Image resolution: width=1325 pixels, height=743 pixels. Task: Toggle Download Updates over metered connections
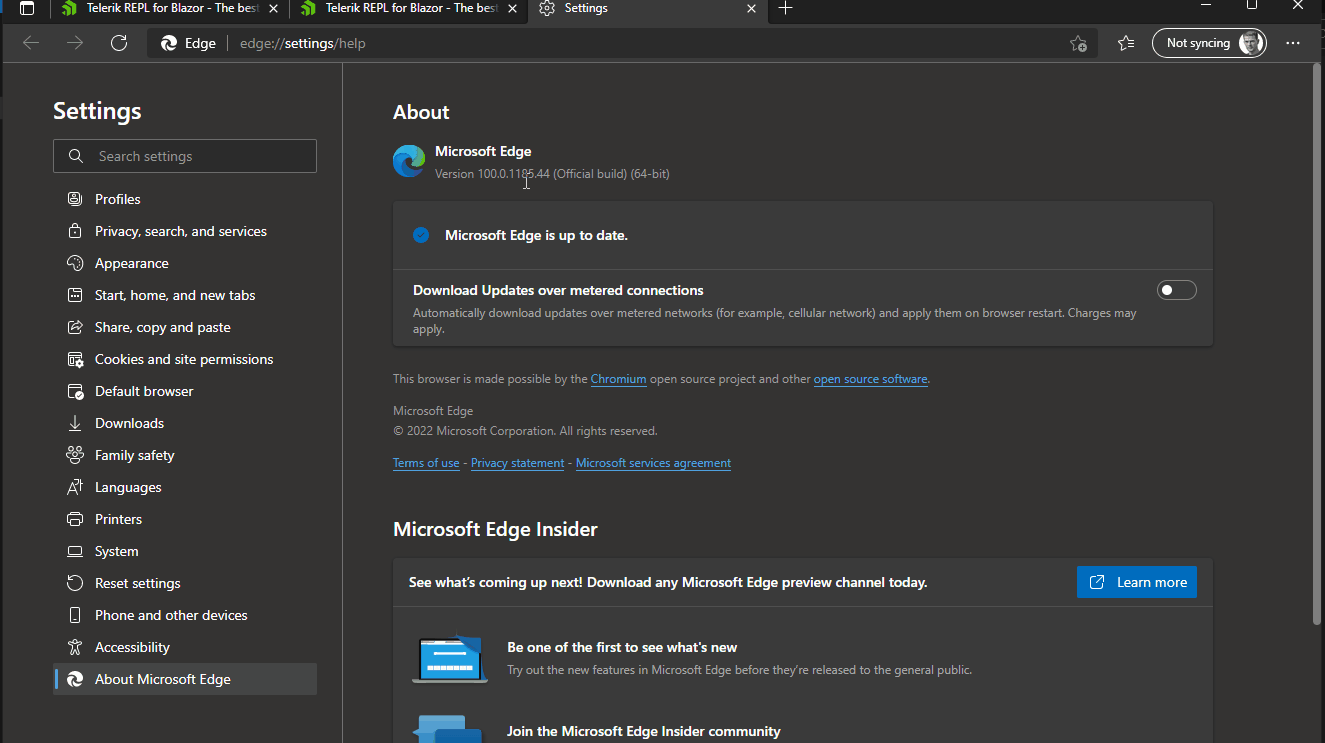(1176, 290)
